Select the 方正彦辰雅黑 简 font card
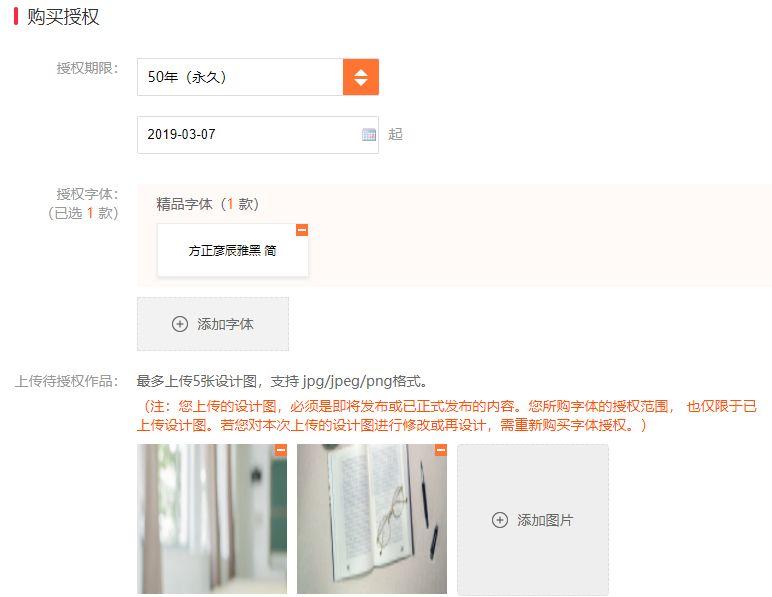The height and width of the screenshot is (597, 772). pos(232,250)
